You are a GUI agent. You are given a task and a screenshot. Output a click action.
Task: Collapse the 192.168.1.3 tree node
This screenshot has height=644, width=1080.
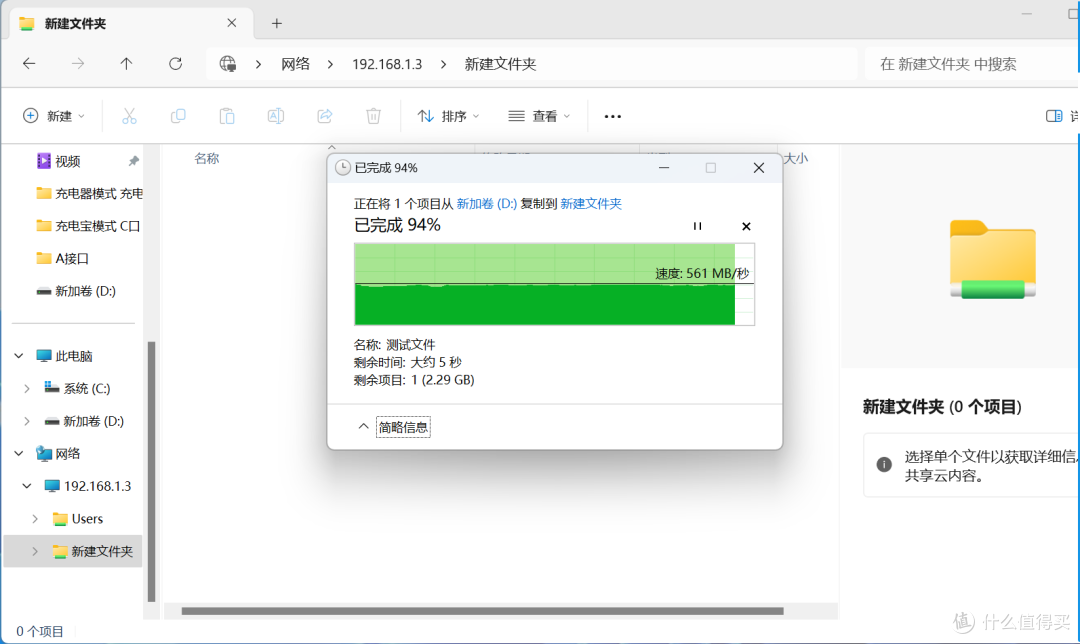pos(27,486)
